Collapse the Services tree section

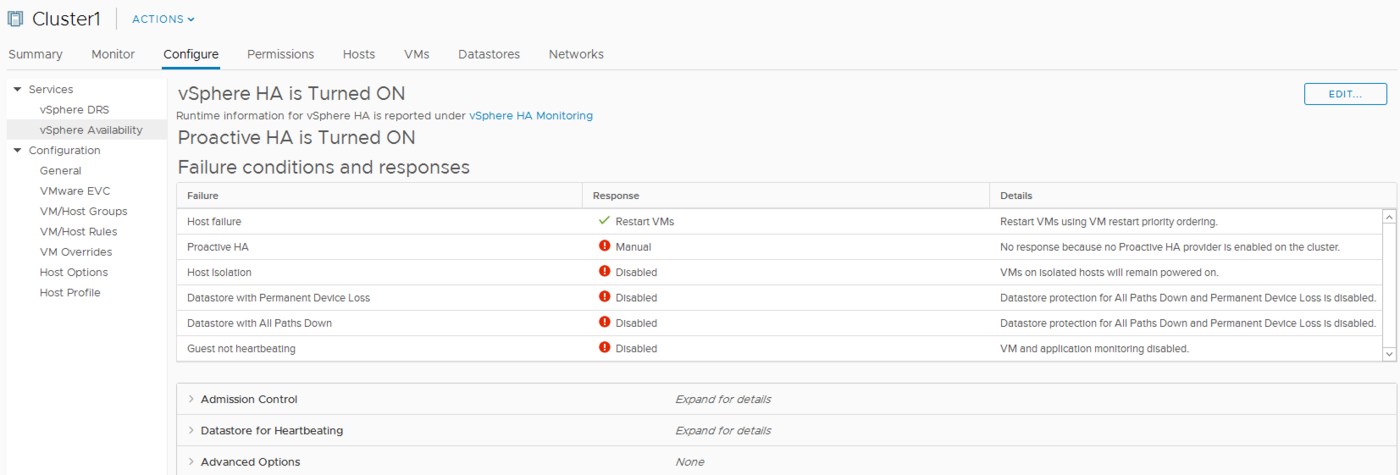(x=17, y=90)
